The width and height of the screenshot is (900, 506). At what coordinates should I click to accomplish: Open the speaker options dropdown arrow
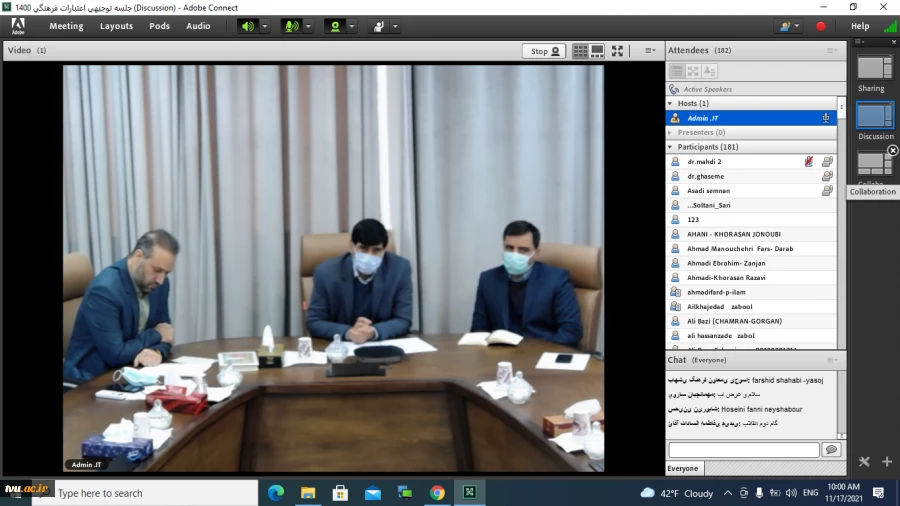(x=265, y=26)
